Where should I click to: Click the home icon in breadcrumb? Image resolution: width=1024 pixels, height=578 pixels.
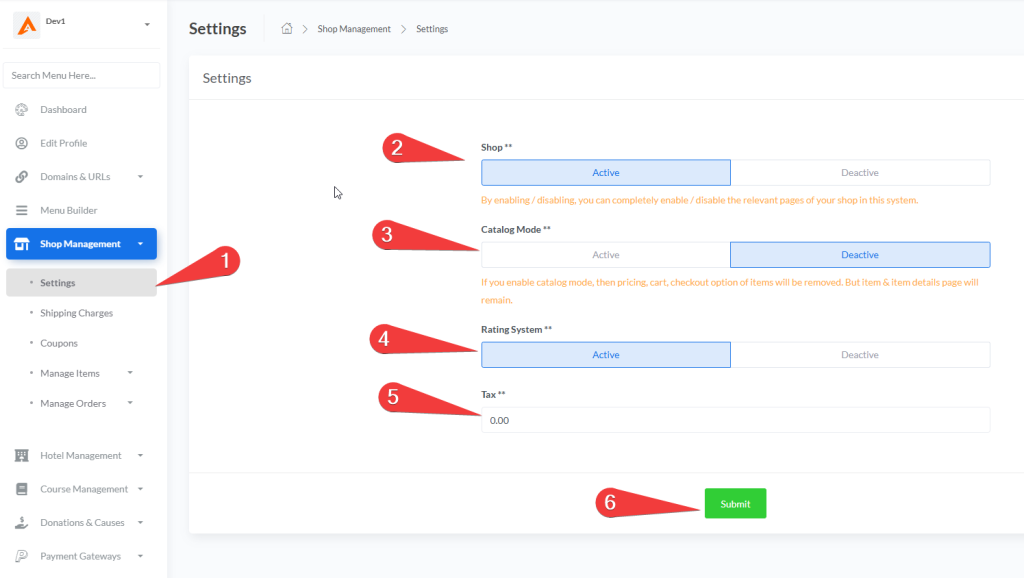click(287, 29)
